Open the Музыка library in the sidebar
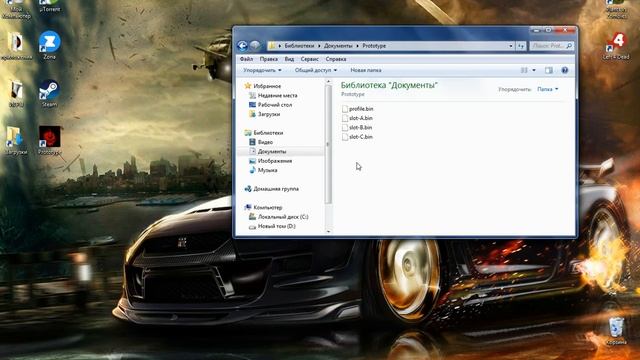This screenshot has width=640, height=360. click(x=268, y=170)
